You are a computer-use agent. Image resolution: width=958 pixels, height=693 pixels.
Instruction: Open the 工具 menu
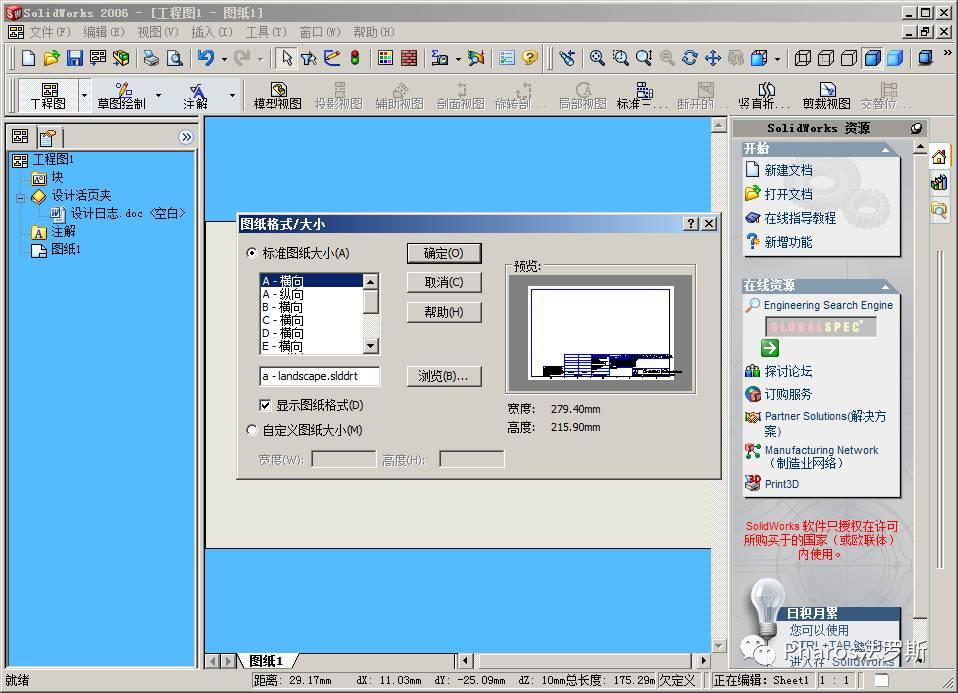click(266, 32)
